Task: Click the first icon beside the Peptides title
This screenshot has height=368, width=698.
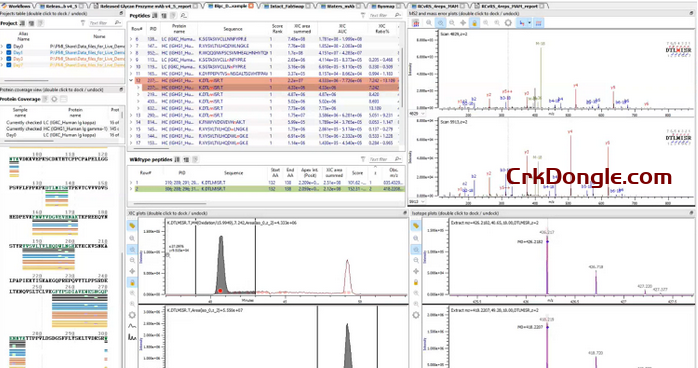Action: 155,16
